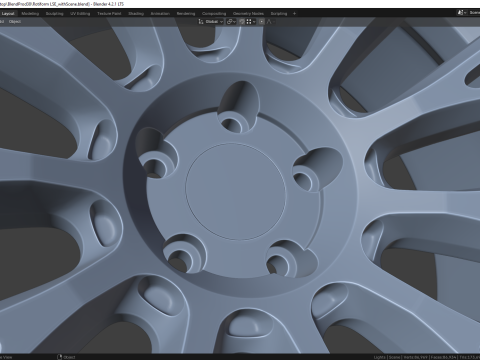Switch to the Animation workspace tab

tap(160, 14)
